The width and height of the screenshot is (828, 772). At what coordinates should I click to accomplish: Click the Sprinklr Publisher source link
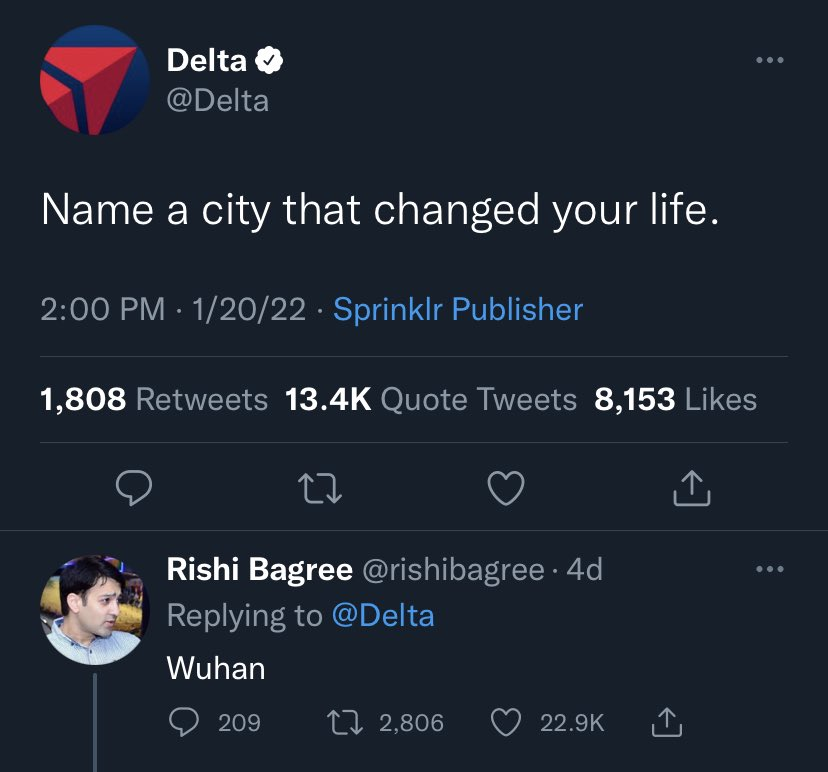[457, 309]
